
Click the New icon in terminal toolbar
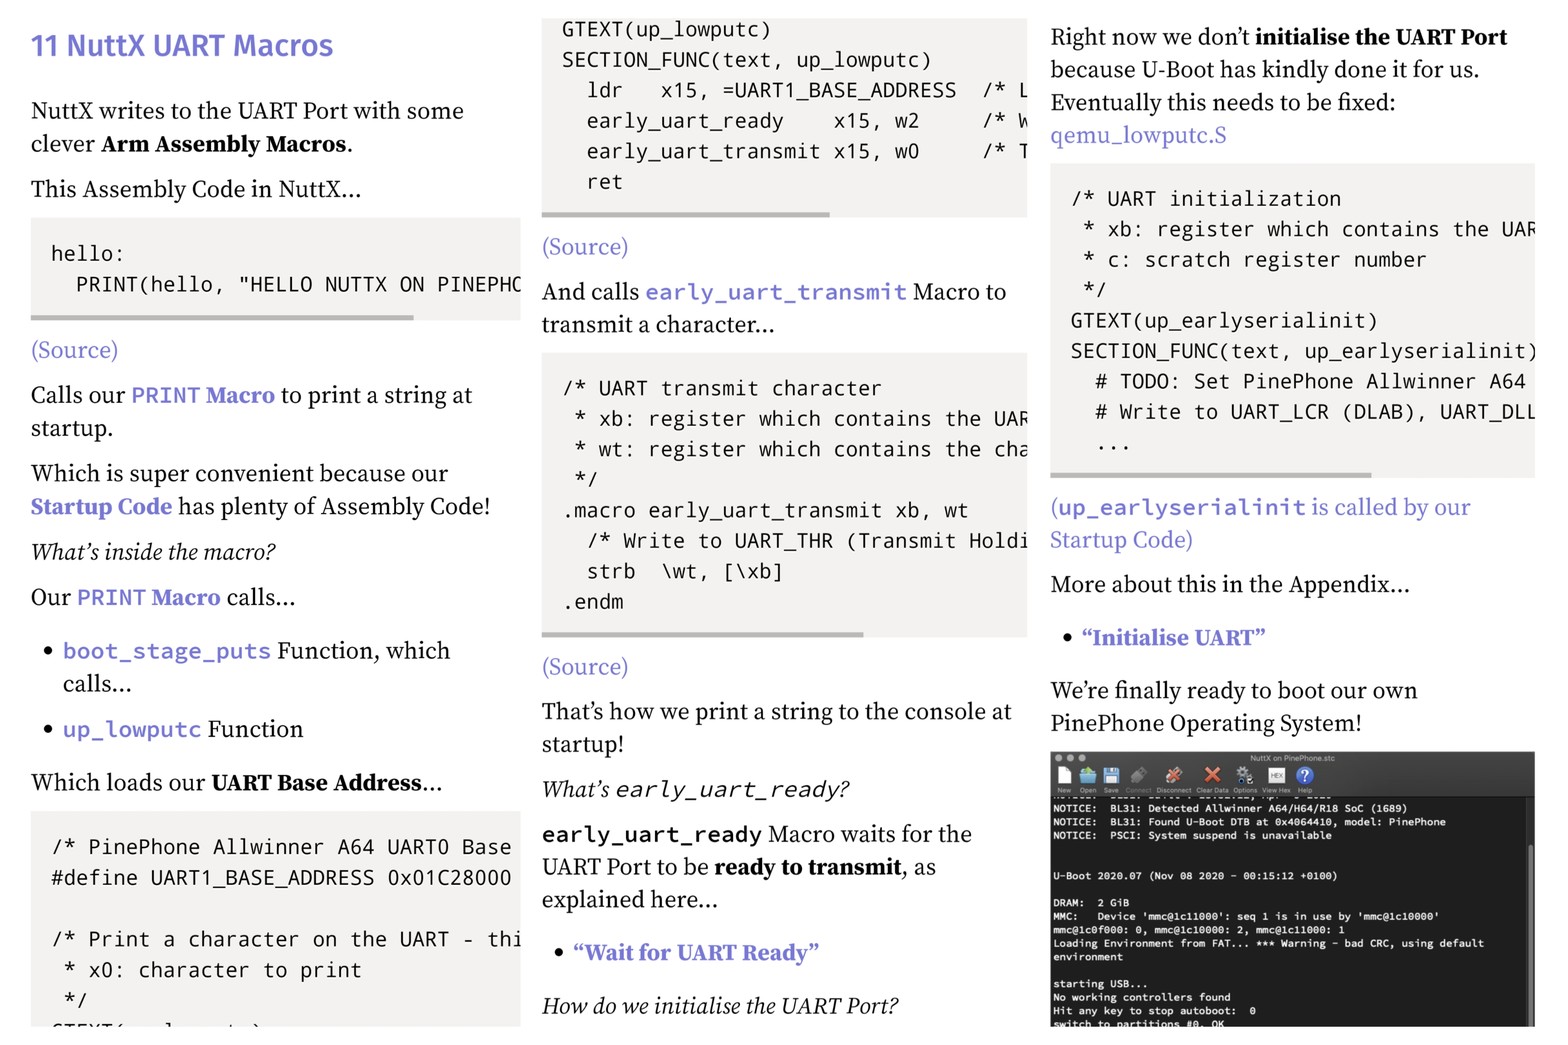(1064, 777)
